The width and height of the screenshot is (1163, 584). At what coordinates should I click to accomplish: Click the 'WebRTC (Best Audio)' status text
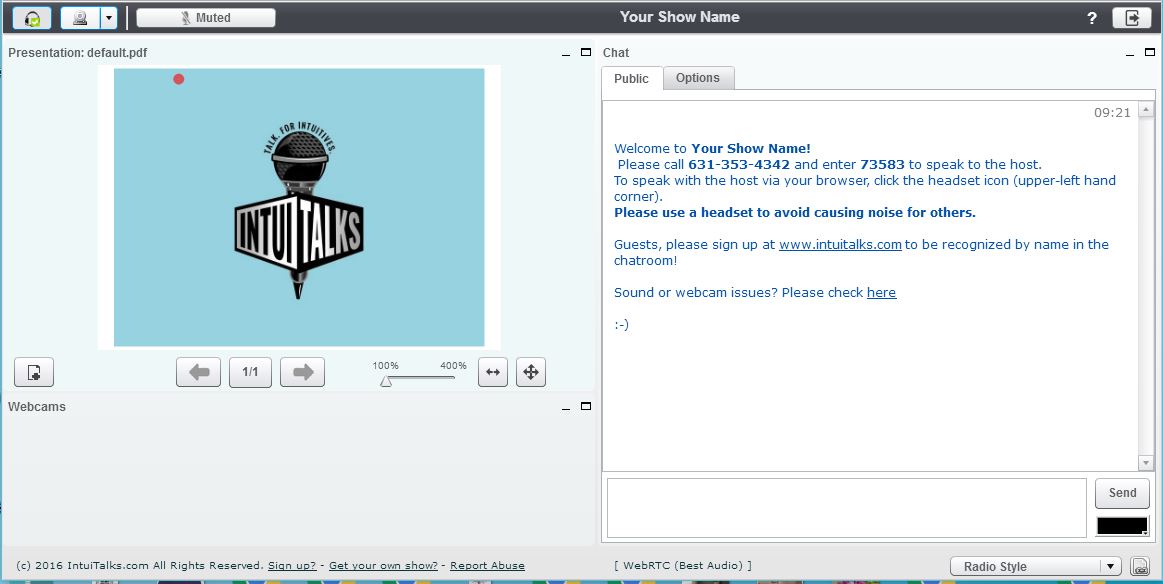683,565
